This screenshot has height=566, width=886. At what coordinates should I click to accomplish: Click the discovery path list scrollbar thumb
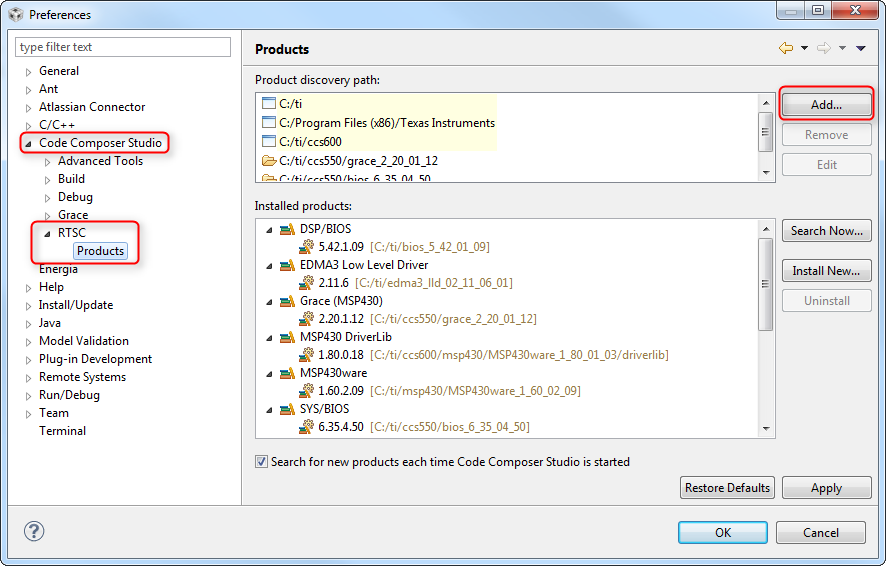coord(766,132)
